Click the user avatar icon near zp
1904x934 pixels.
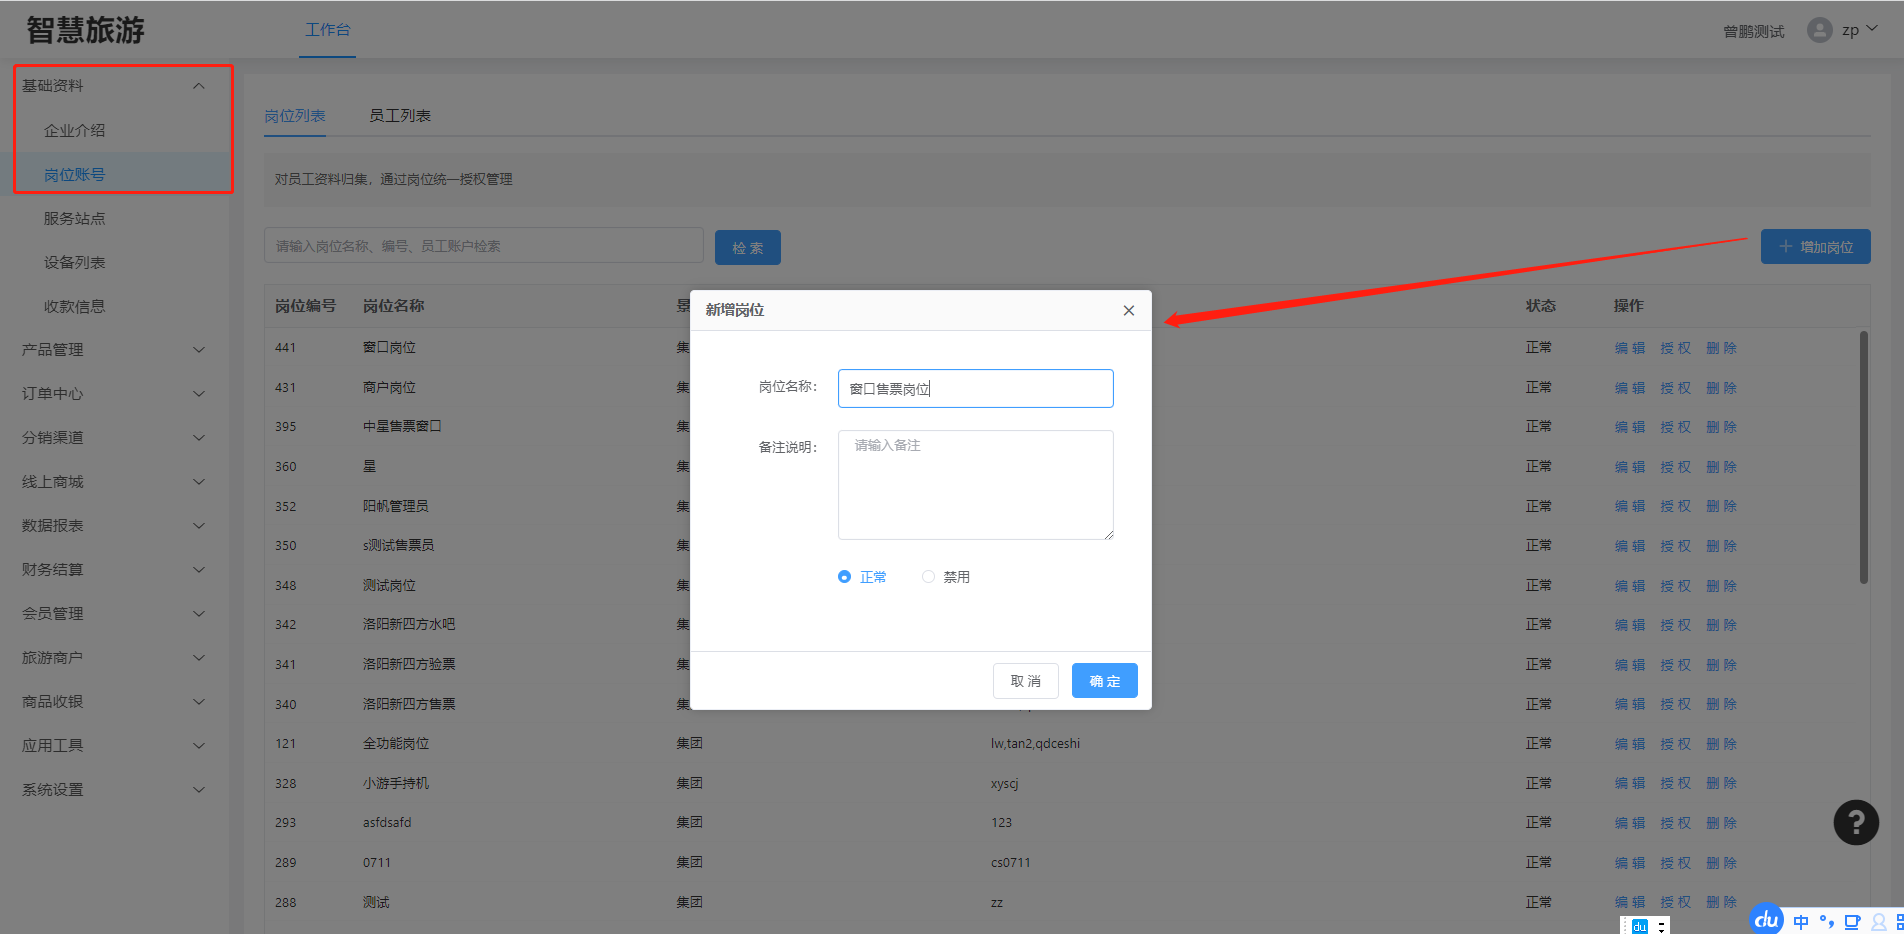1819,30
